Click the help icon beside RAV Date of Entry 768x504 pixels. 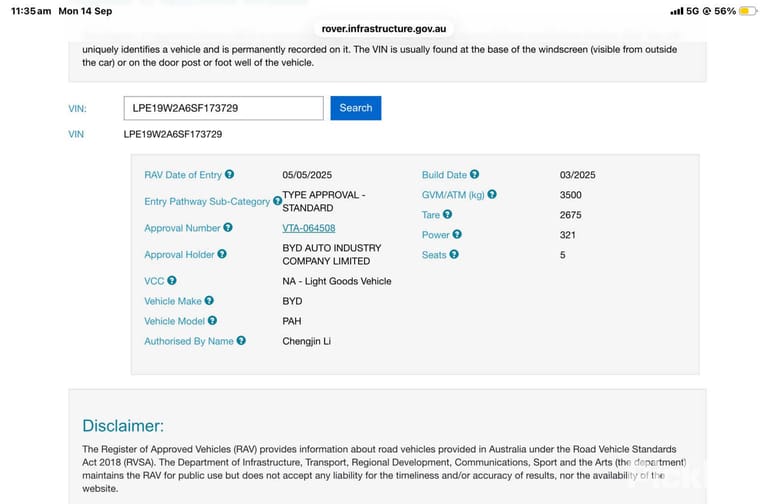click(229, 174)
